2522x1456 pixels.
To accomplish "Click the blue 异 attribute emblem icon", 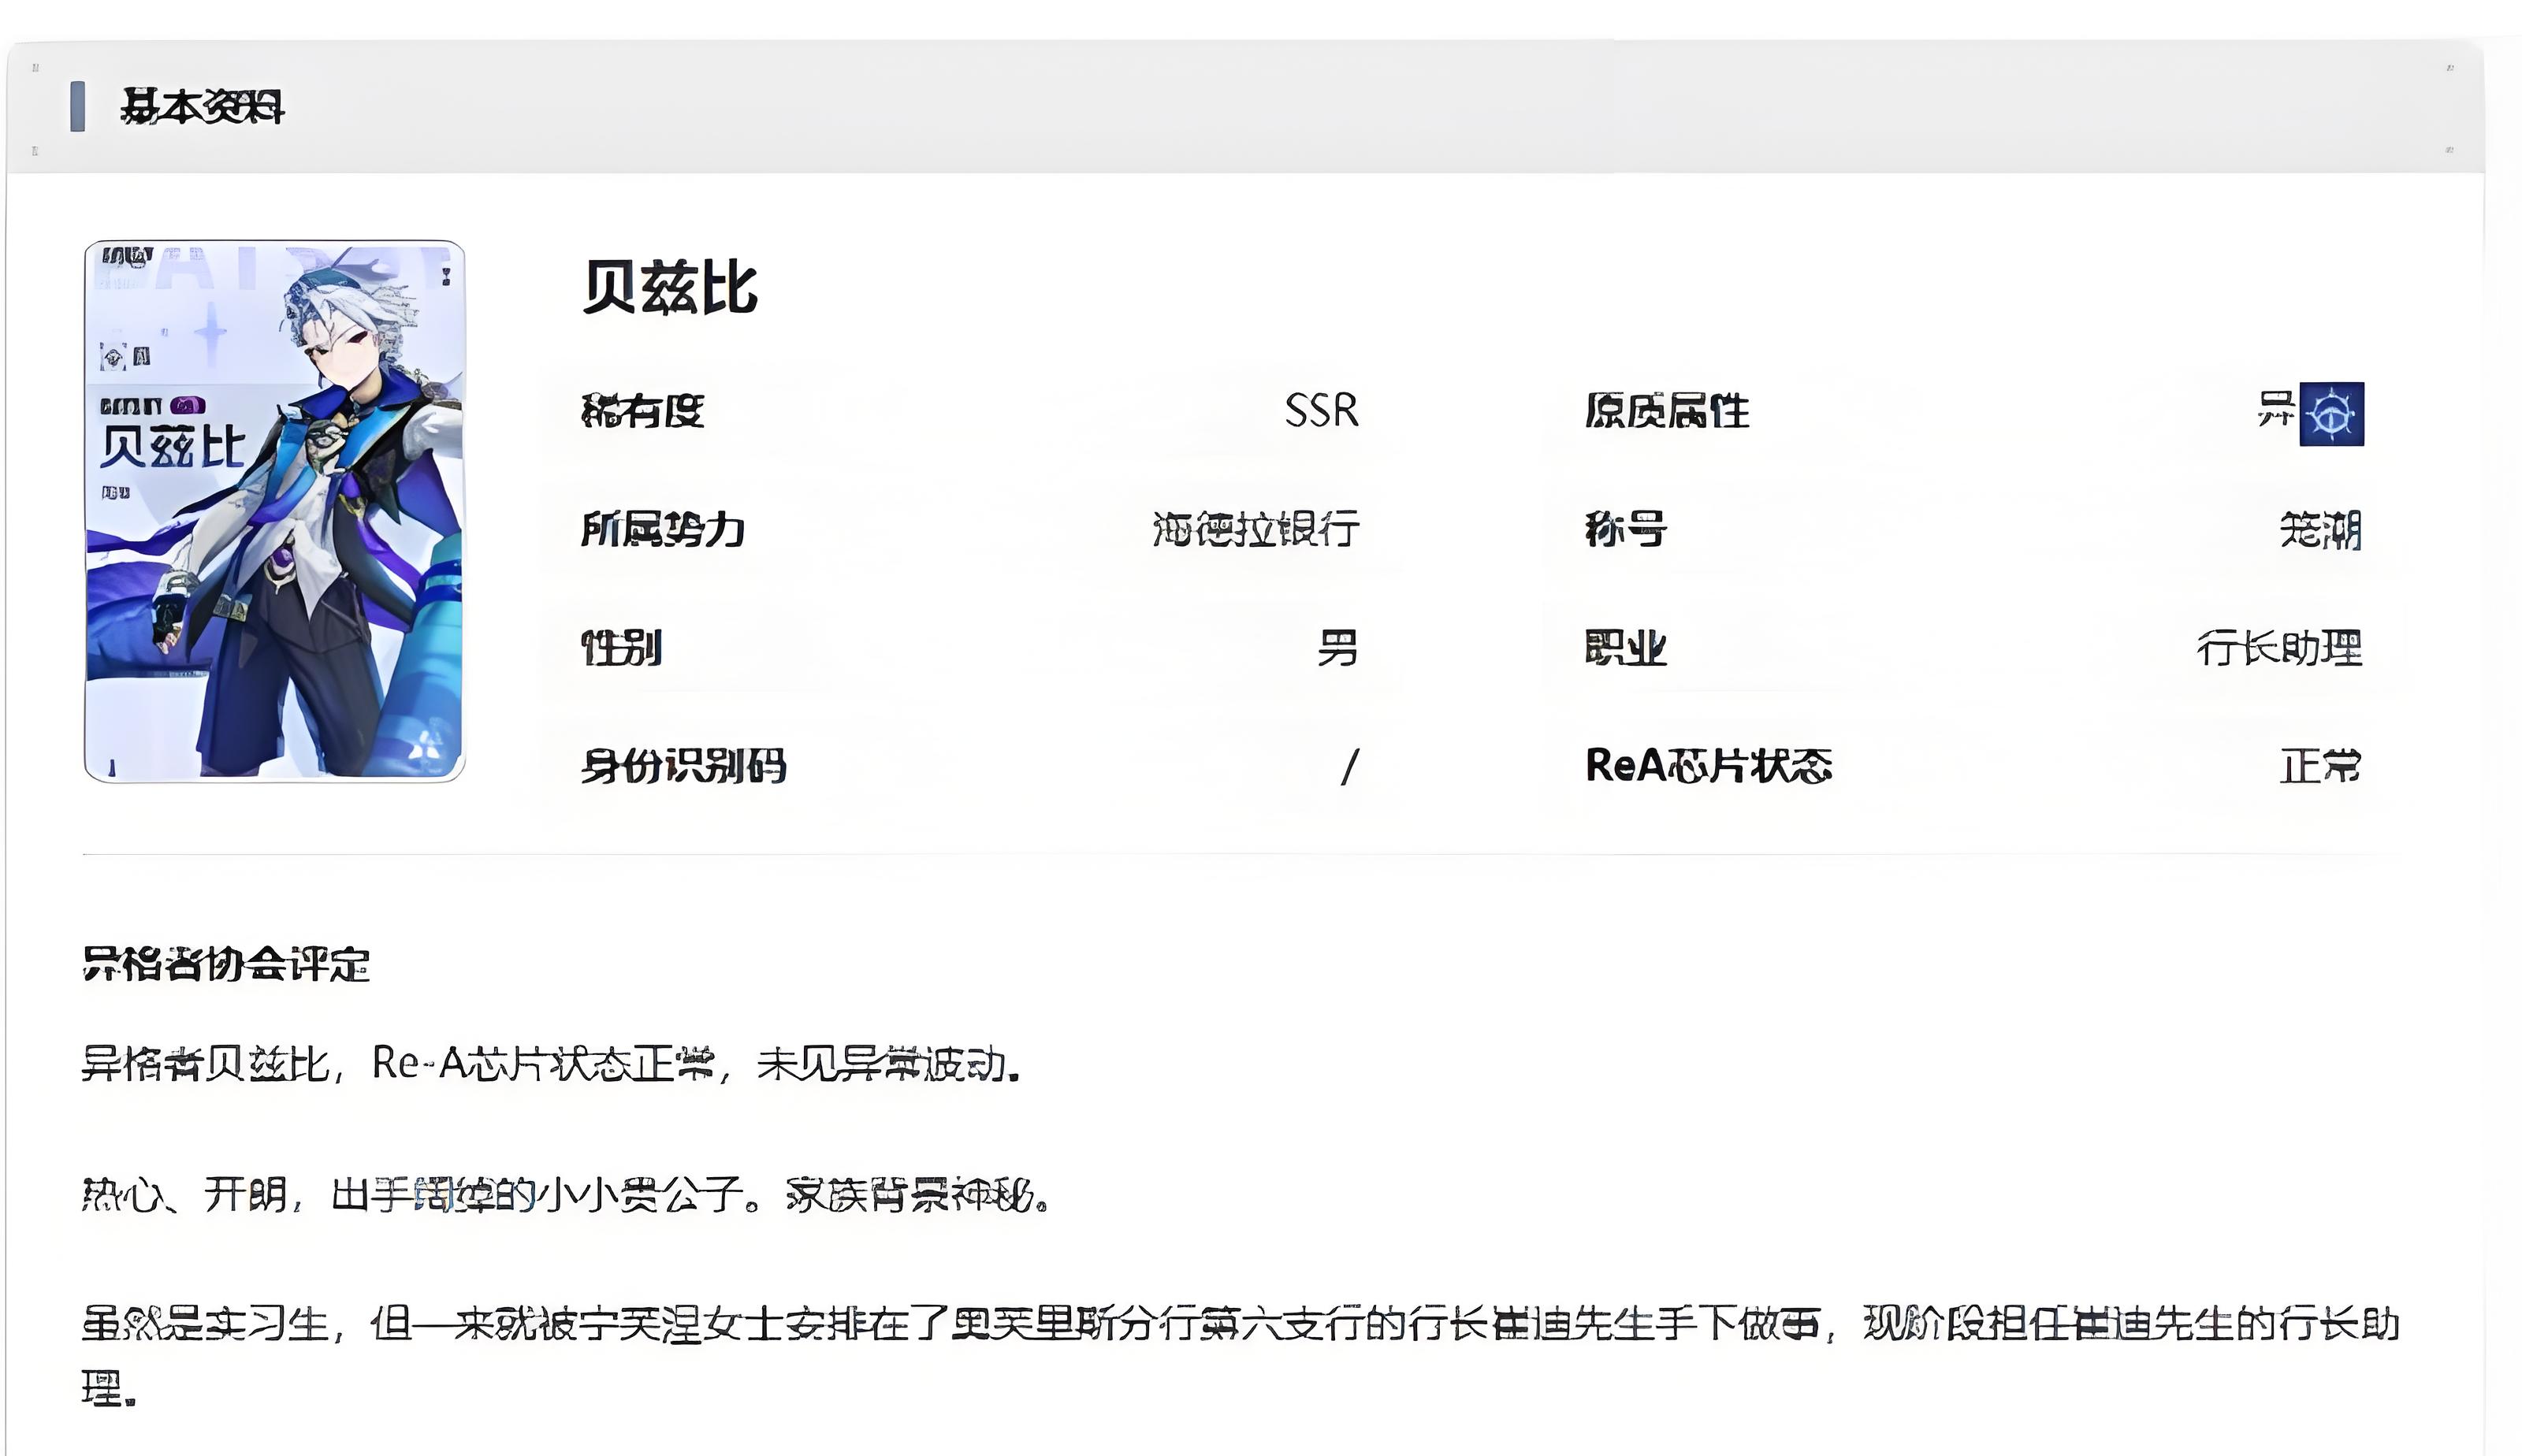I will [2331, 413].
